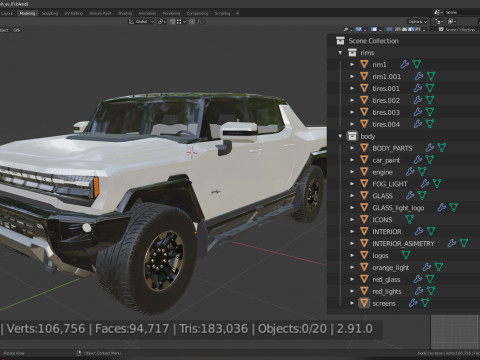This screenshot has width=480, height=360.
Task: Click the tires.001 green mesh data icon
Action: click(430, 88)
